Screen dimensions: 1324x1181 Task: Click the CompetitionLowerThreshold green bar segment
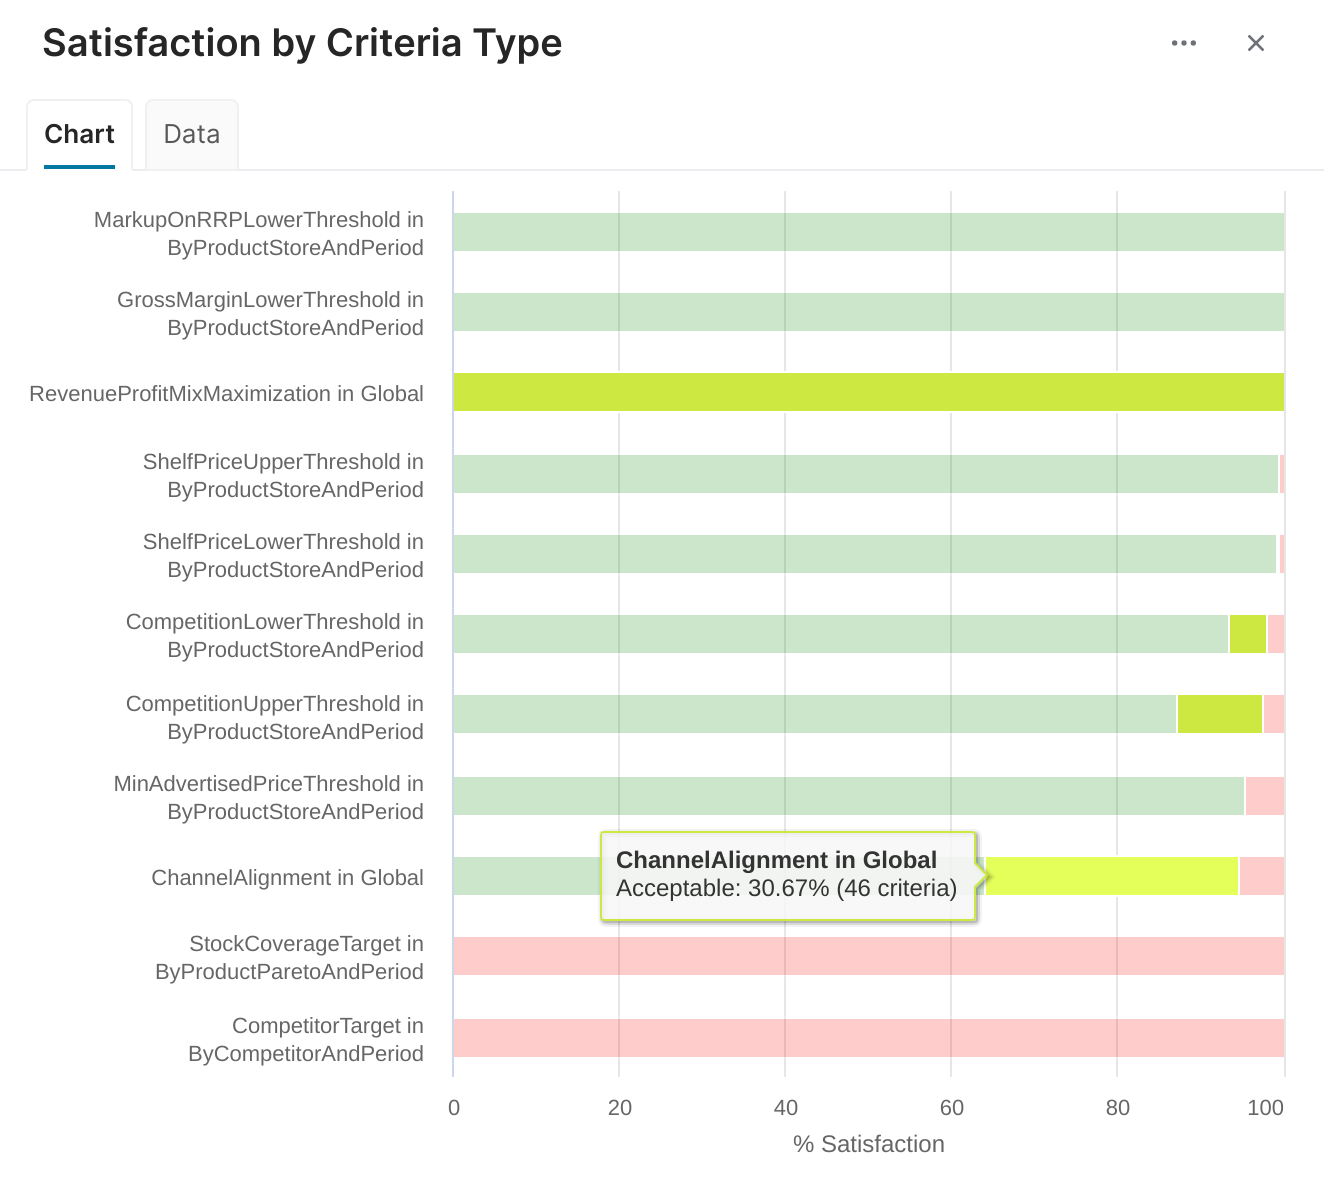[840, 634]
